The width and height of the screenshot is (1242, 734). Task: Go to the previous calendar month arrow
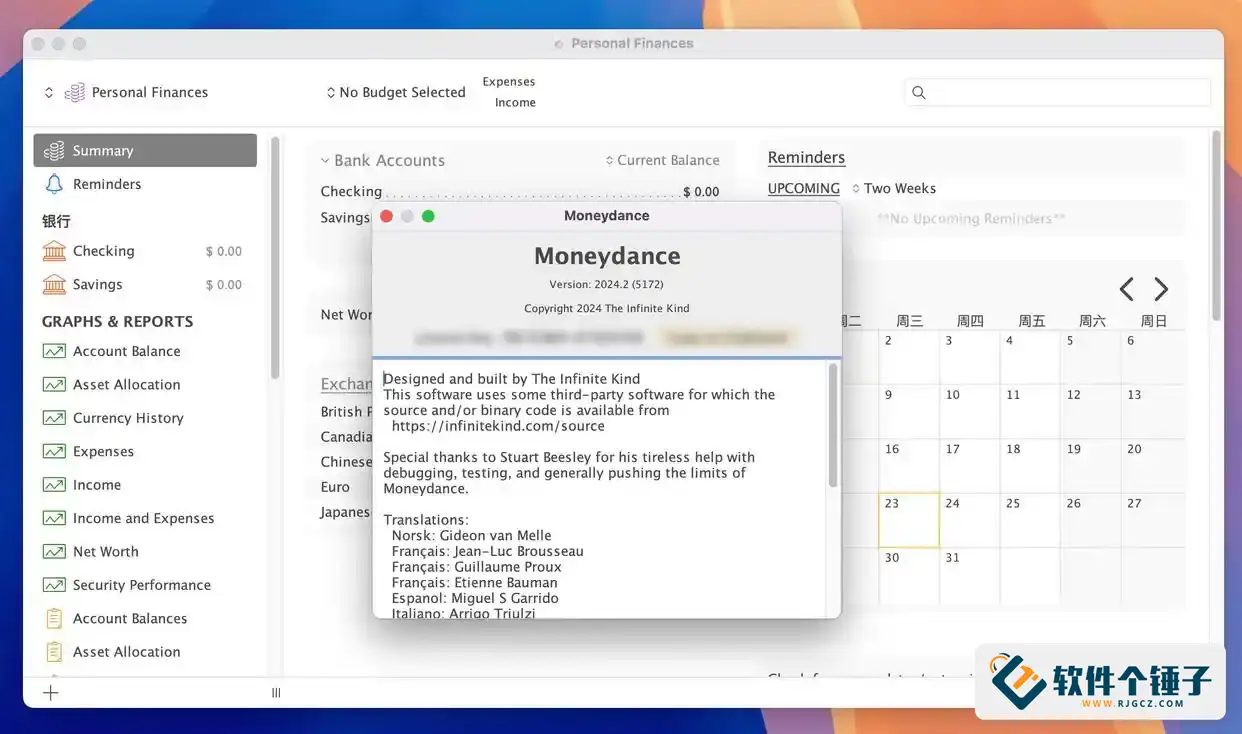point(1126,289)
